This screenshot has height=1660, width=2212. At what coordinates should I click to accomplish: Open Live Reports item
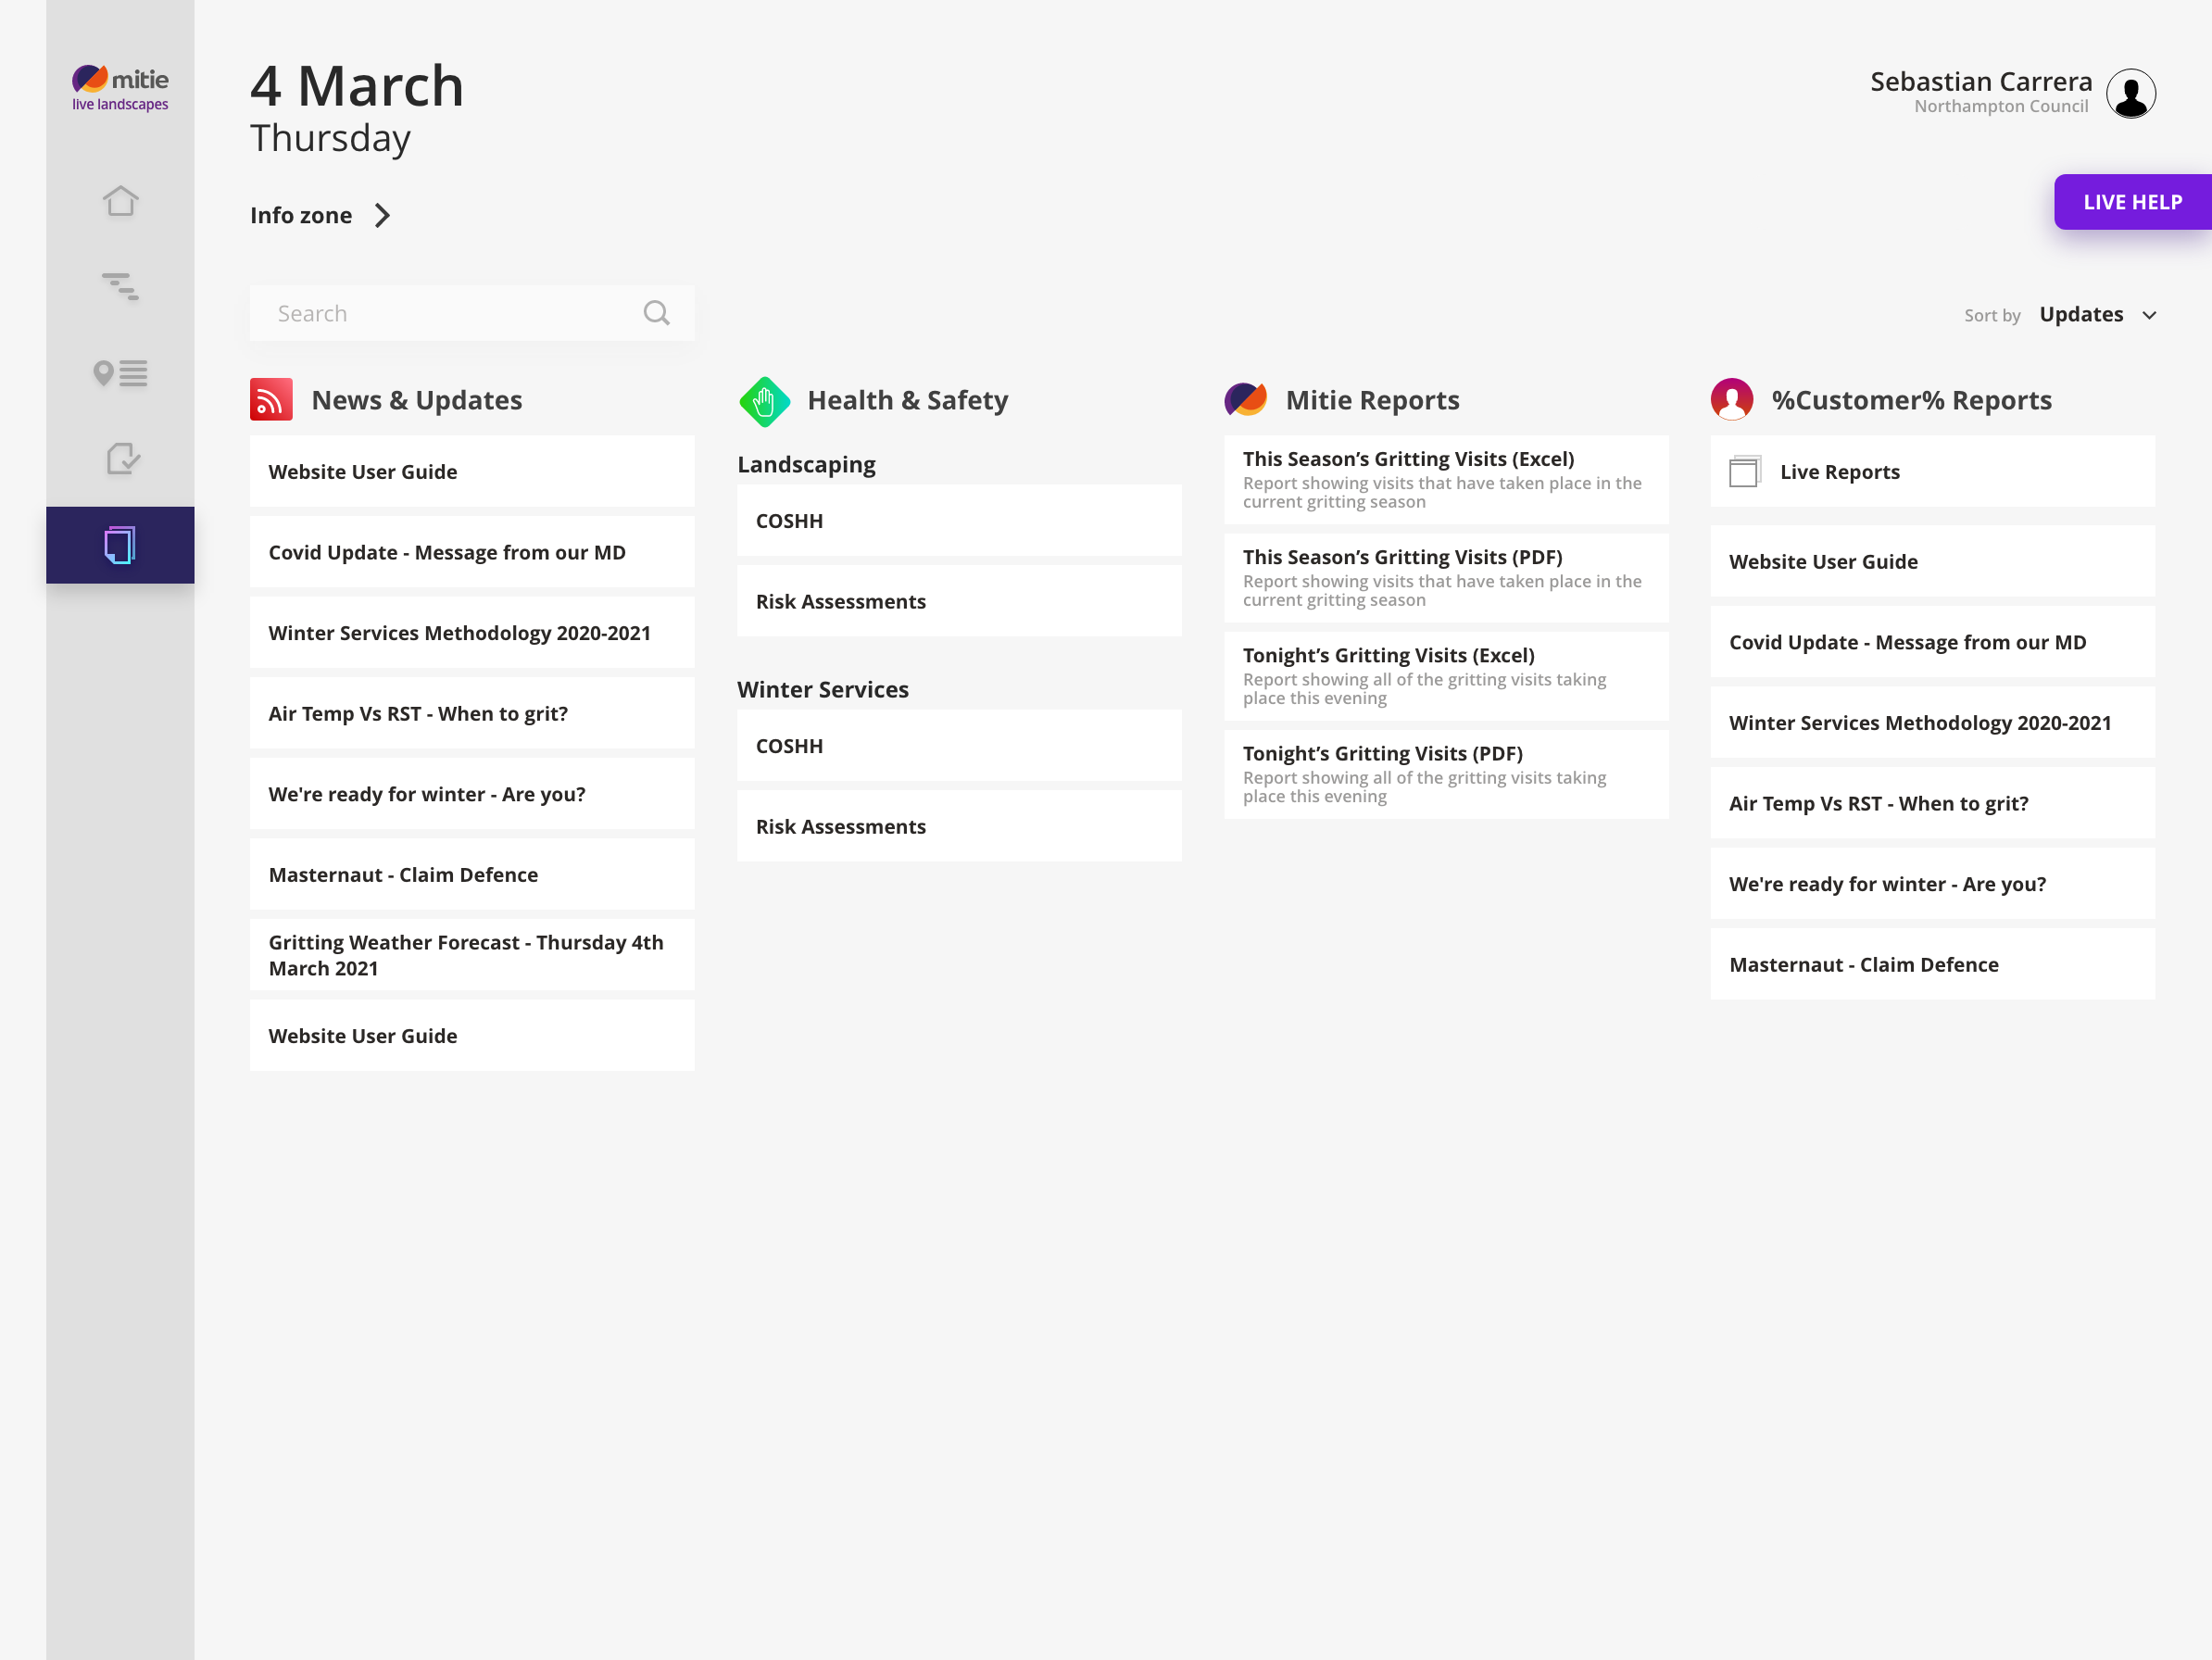[x=1931, y=472]
